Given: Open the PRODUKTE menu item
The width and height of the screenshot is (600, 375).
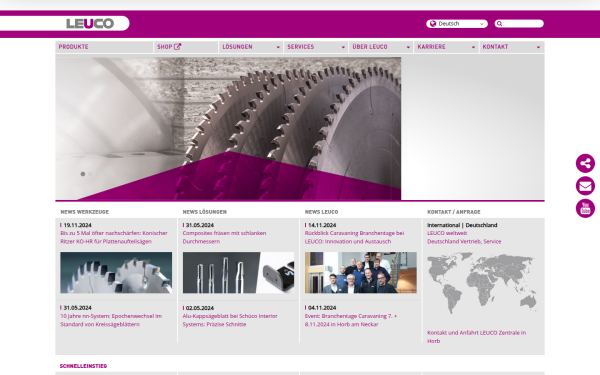Looking at the screenshot, I should (x=104, y=47).
